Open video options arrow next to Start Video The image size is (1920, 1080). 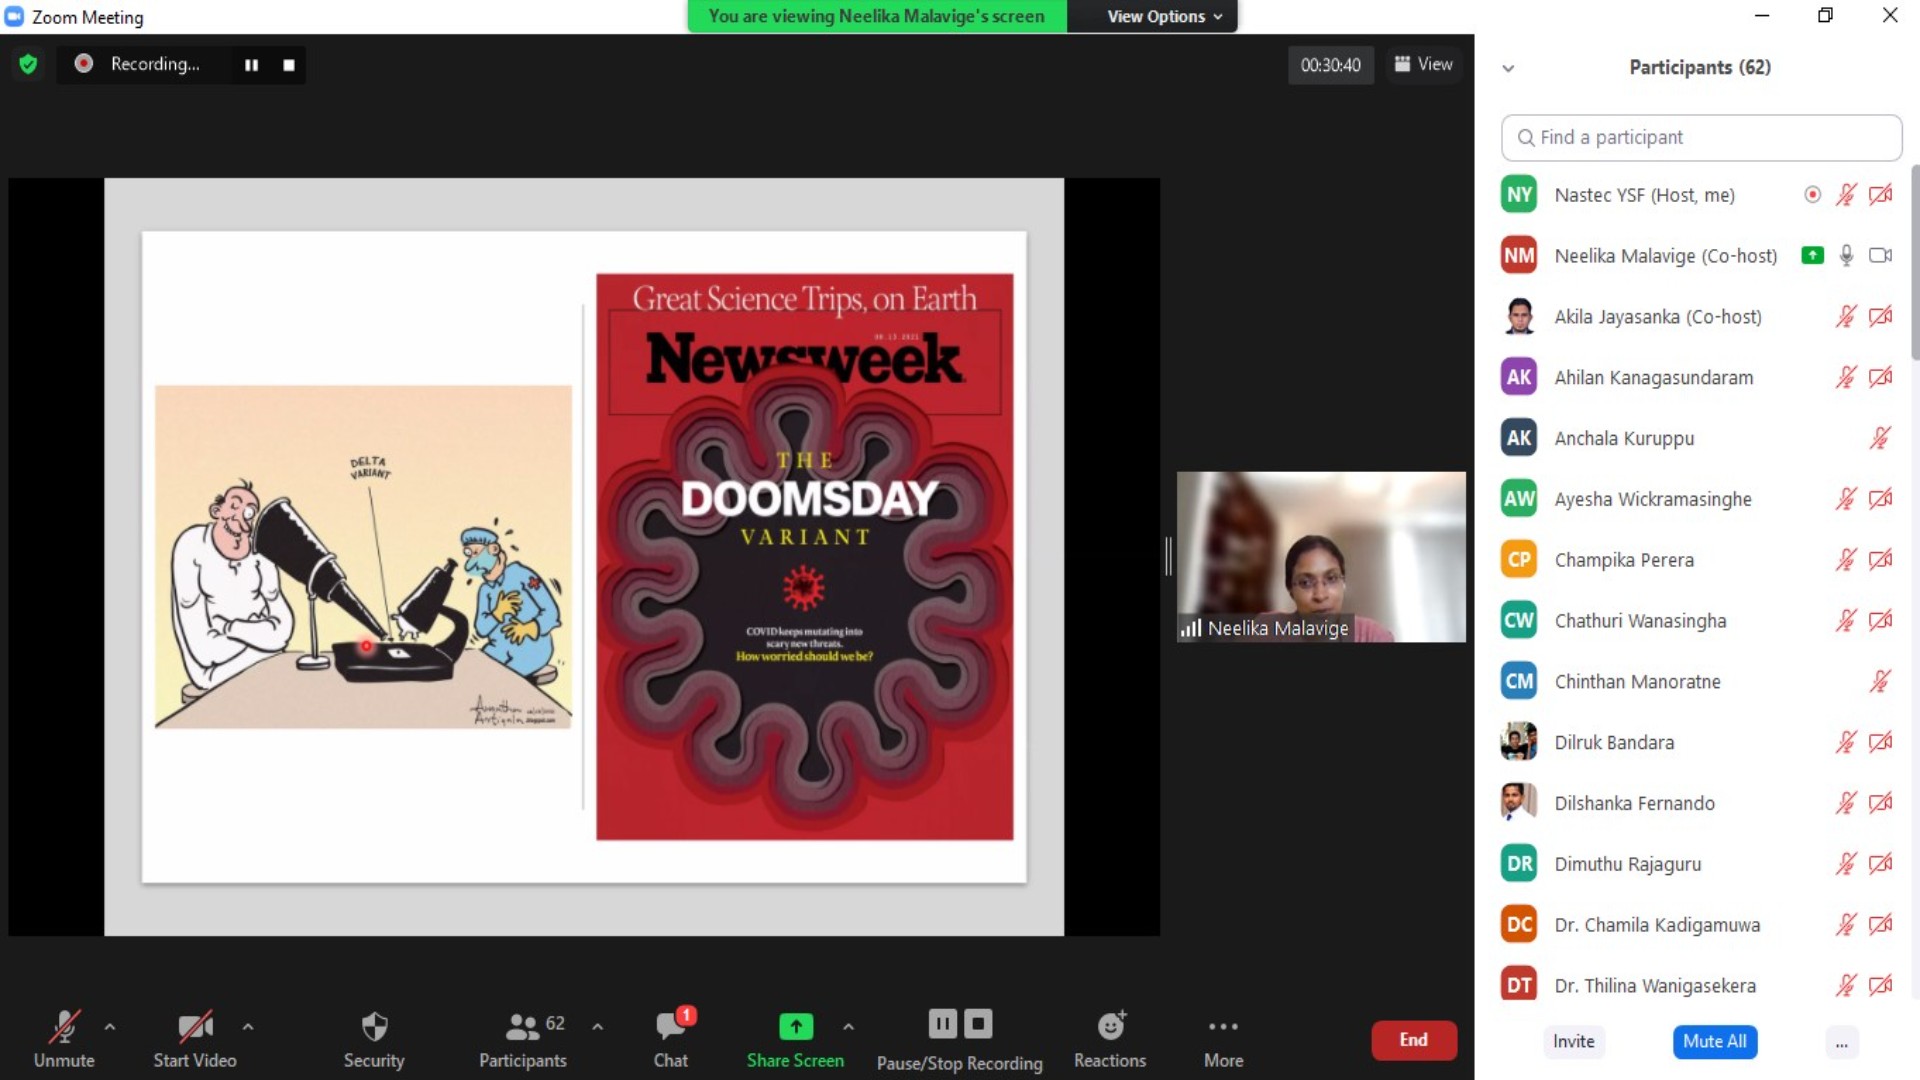pyautogui.click(x=248, y=1026)
